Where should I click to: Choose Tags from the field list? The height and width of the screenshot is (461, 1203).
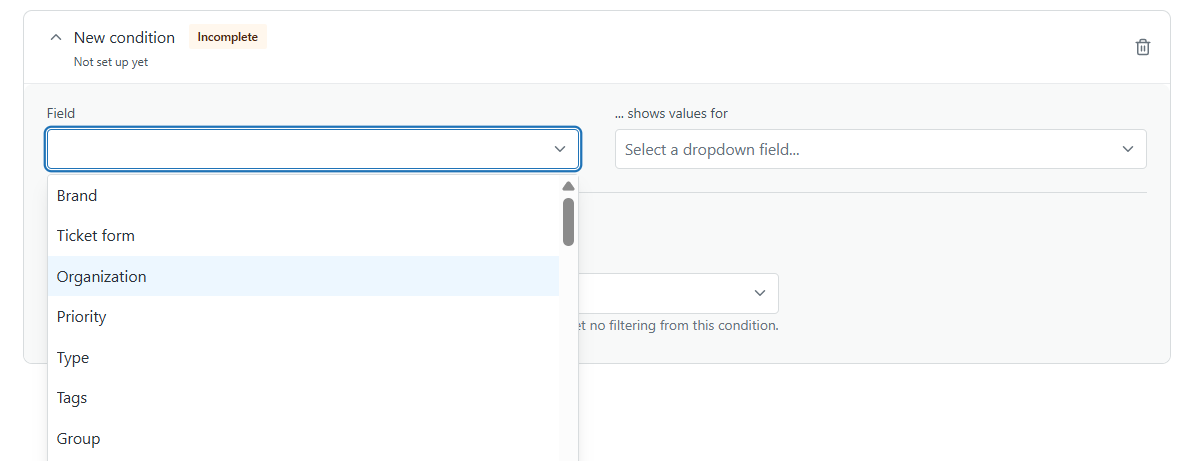[x=303, y=398]
